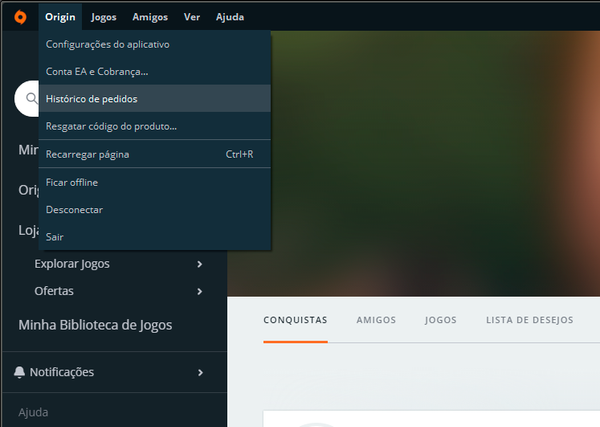Click the search magnifier icon
Viewport: 600px width, 427px height.
tap(32, 99)
